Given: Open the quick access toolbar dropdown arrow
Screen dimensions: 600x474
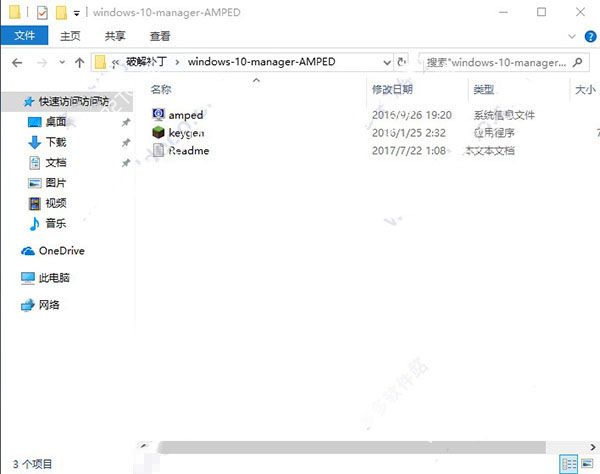Looking at the screenshot, I should pyautogui.click(x=77, y=14).
